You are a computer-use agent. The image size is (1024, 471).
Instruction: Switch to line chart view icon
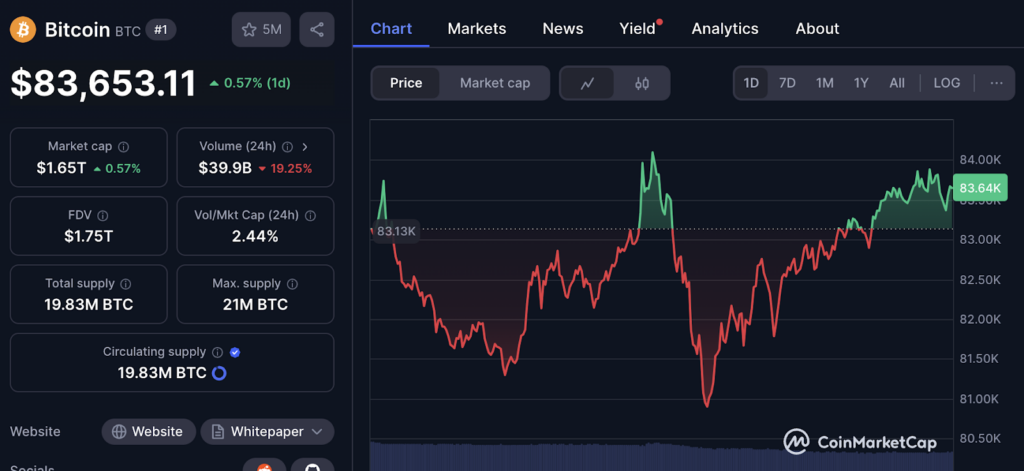[588, 83]
